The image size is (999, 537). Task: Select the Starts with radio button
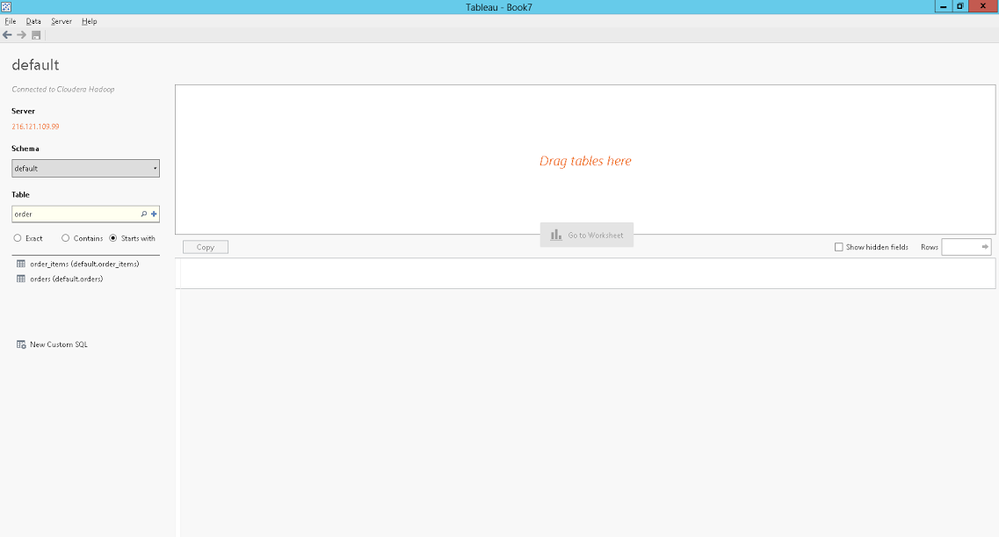(x=113, y=238)
